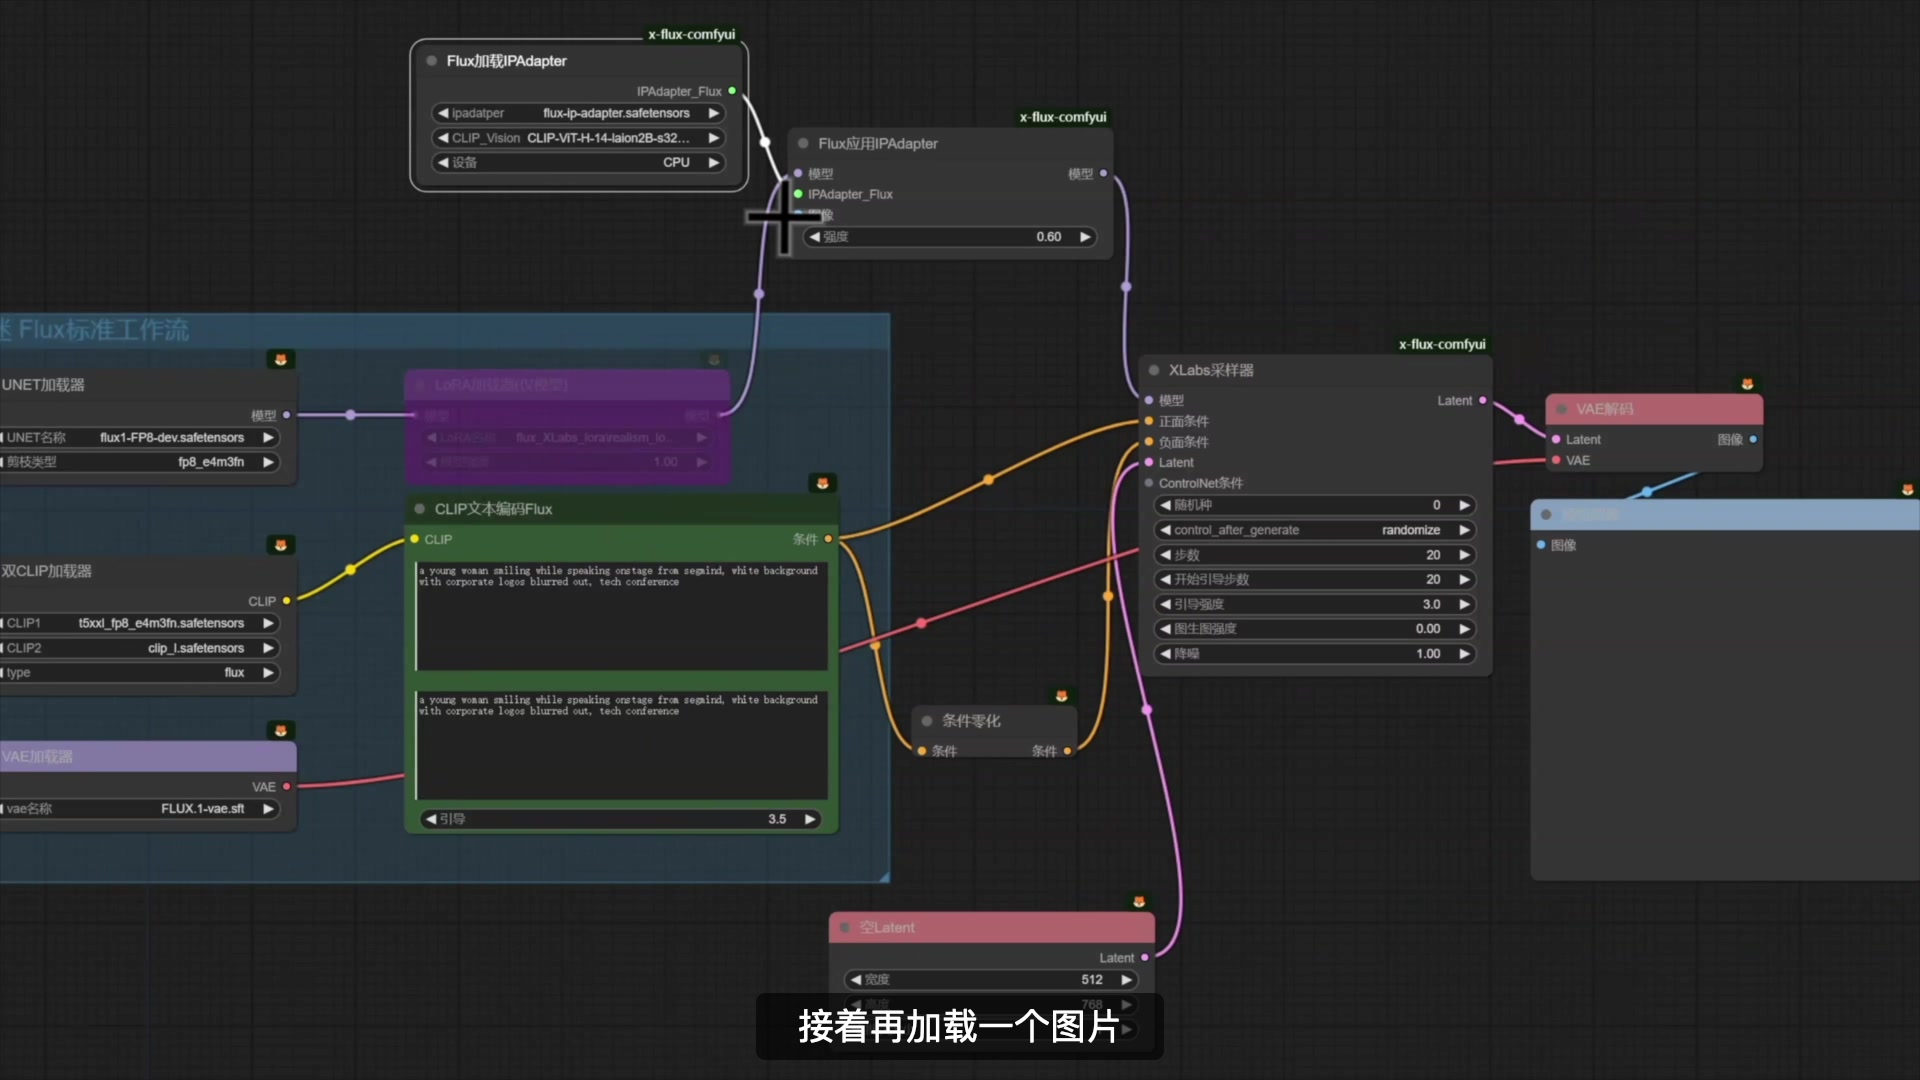Increase 步数 value with right arrow
1920x1080 pixels.
click(1465, 555)
